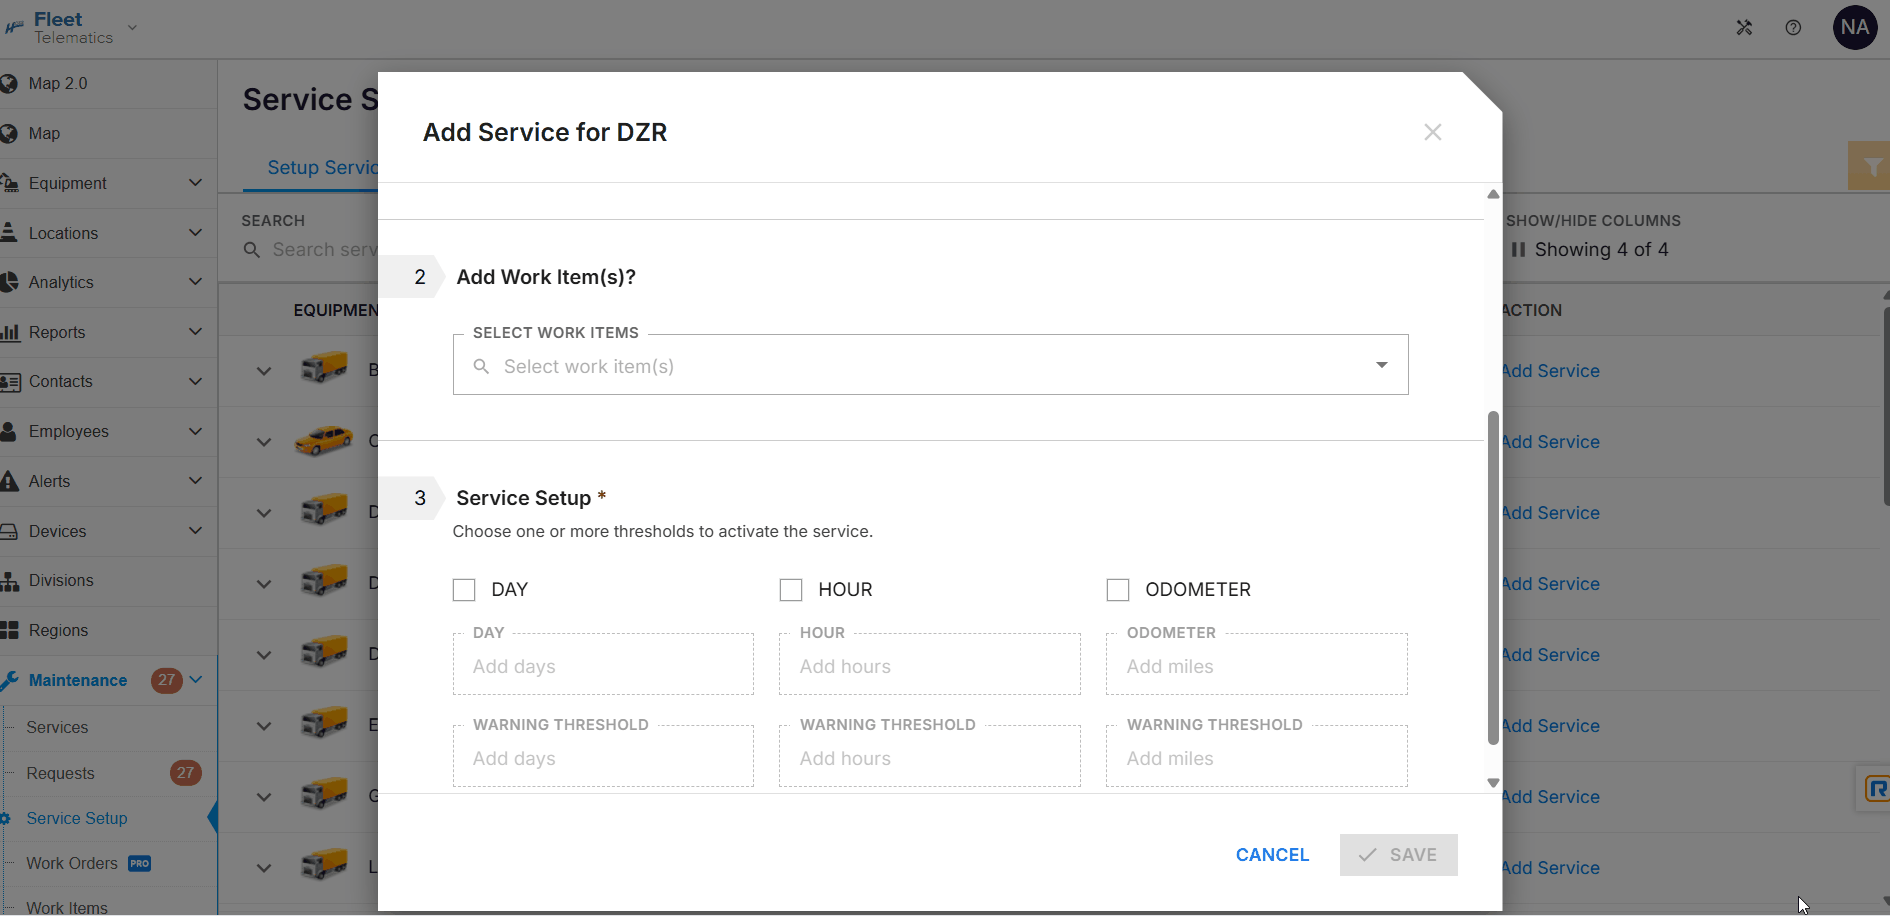Open Services under Maintenance
Viewport: 1890px width, 916px height.
pos(57,728)
